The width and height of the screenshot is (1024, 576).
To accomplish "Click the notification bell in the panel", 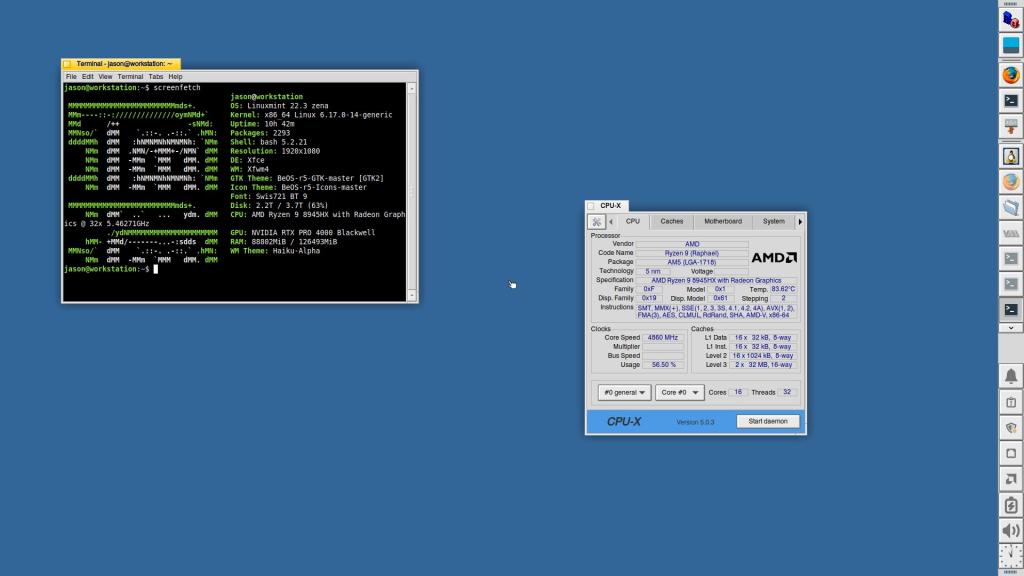I will [1011, 376].
